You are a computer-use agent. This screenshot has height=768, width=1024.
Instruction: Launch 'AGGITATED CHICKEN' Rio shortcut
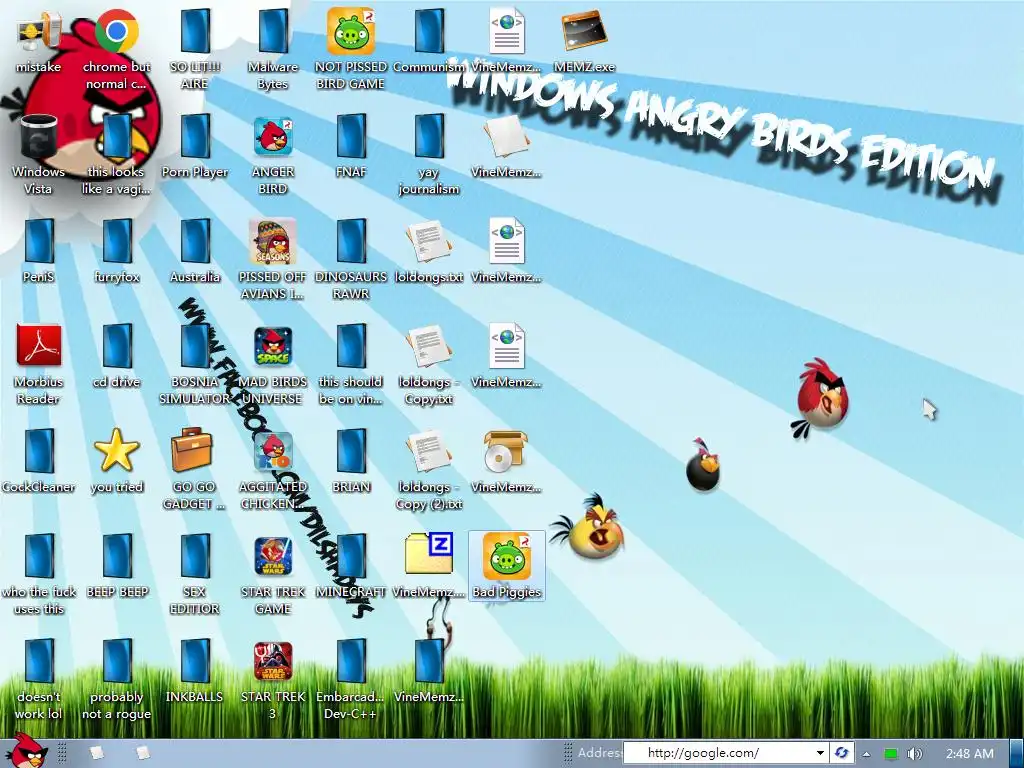[273, 471]
